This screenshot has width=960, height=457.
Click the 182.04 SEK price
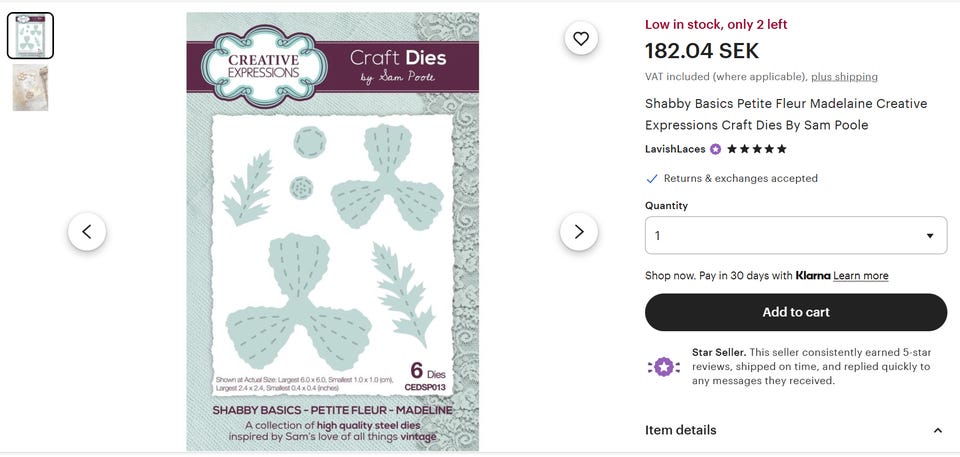[702, 51]
